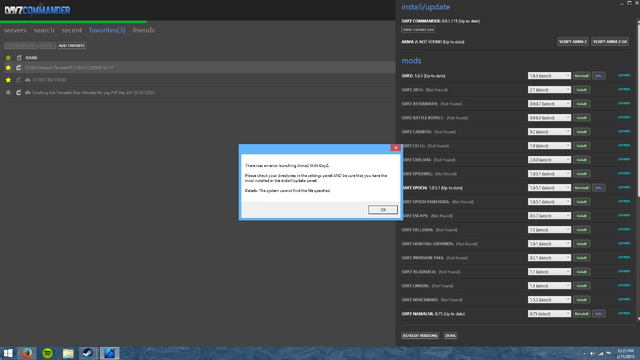
Task: Open DayZ Epoch version dropdown
Action: click(x=549, y=187)
